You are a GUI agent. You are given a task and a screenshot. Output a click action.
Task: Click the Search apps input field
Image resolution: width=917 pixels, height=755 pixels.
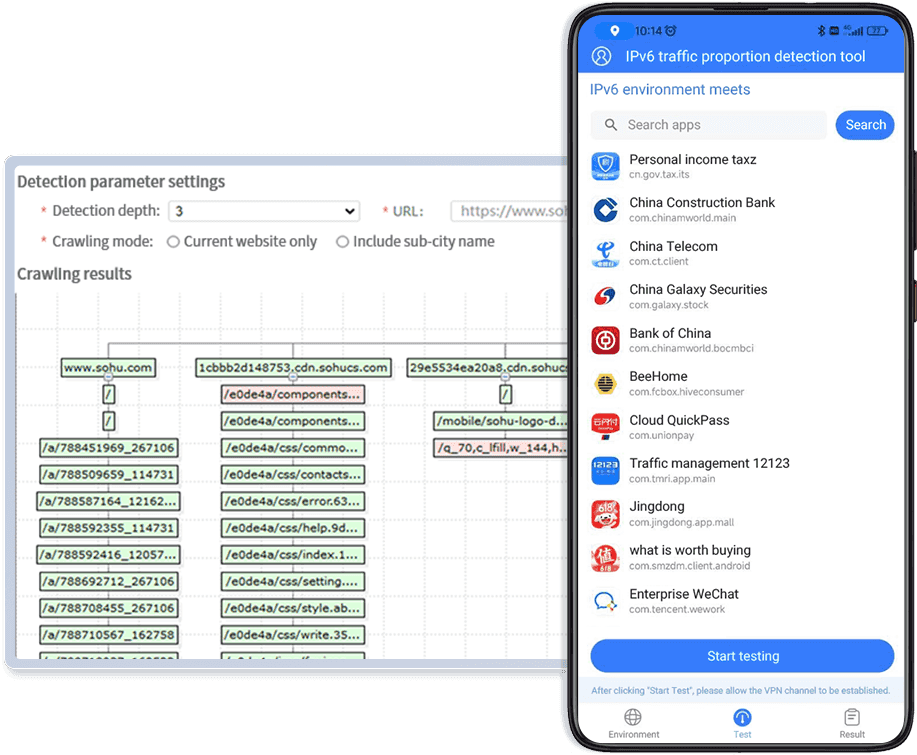pos(710,125)
